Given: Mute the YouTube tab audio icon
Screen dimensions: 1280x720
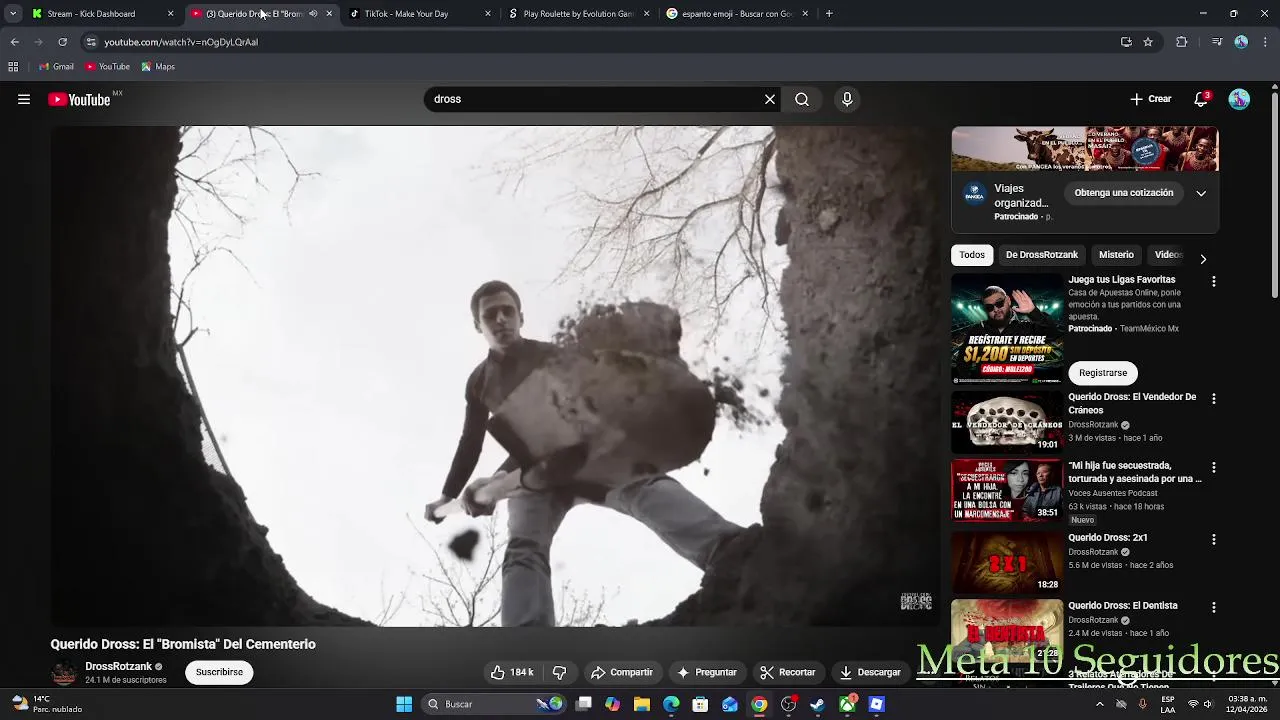Looking at the screenshot, I should [x=313, y=14].
